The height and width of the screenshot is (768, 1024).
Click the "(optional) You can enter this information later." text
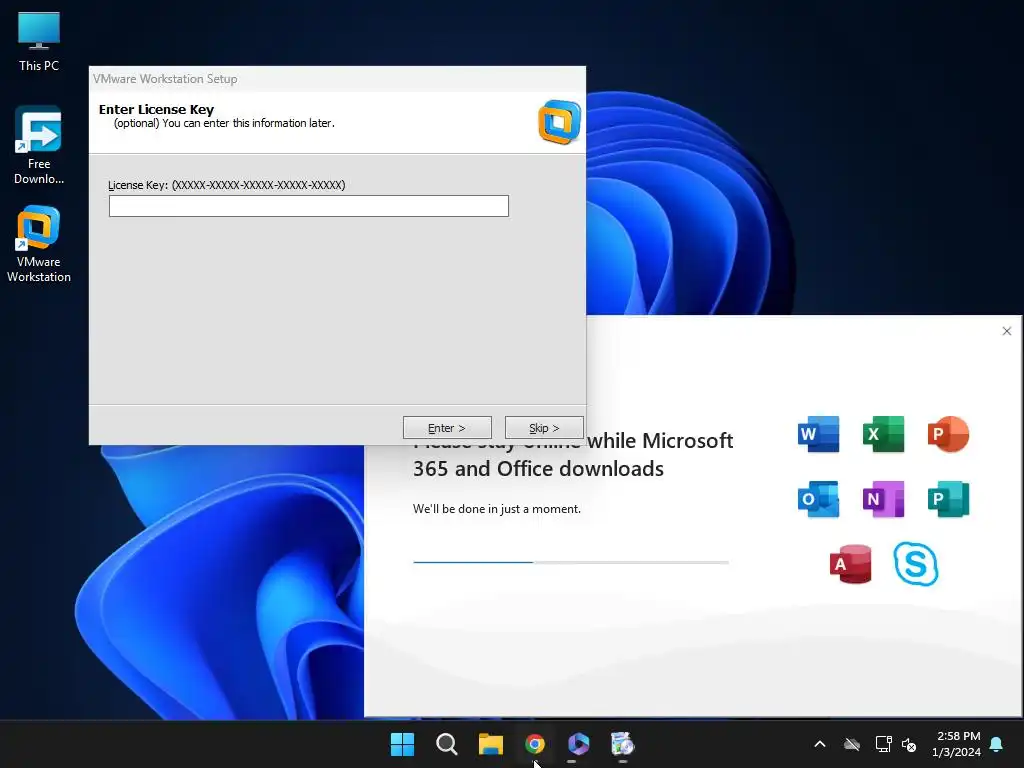tap(224, 123)
